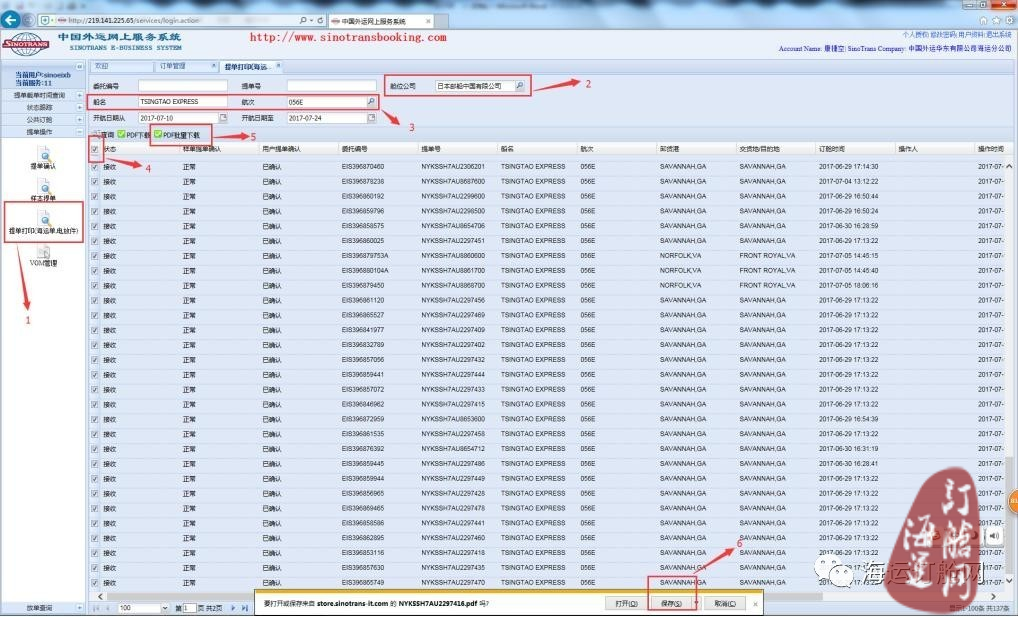The width and height of the screenshot is (1018, 617).
Task: Click the refresh icon in address bar
Action: pos(320,21)
